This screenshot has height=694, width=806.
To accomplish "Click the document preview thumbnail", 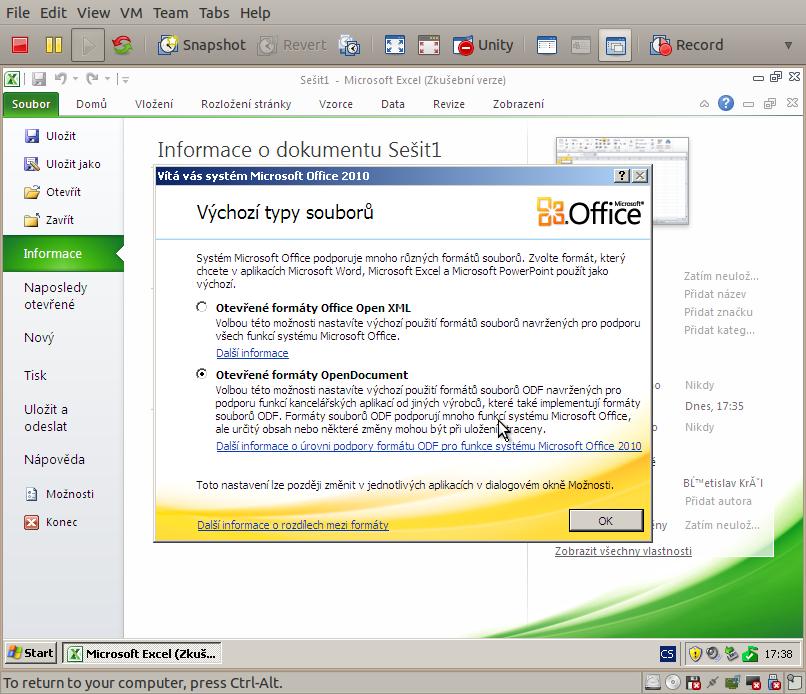I will click(622, 180).
